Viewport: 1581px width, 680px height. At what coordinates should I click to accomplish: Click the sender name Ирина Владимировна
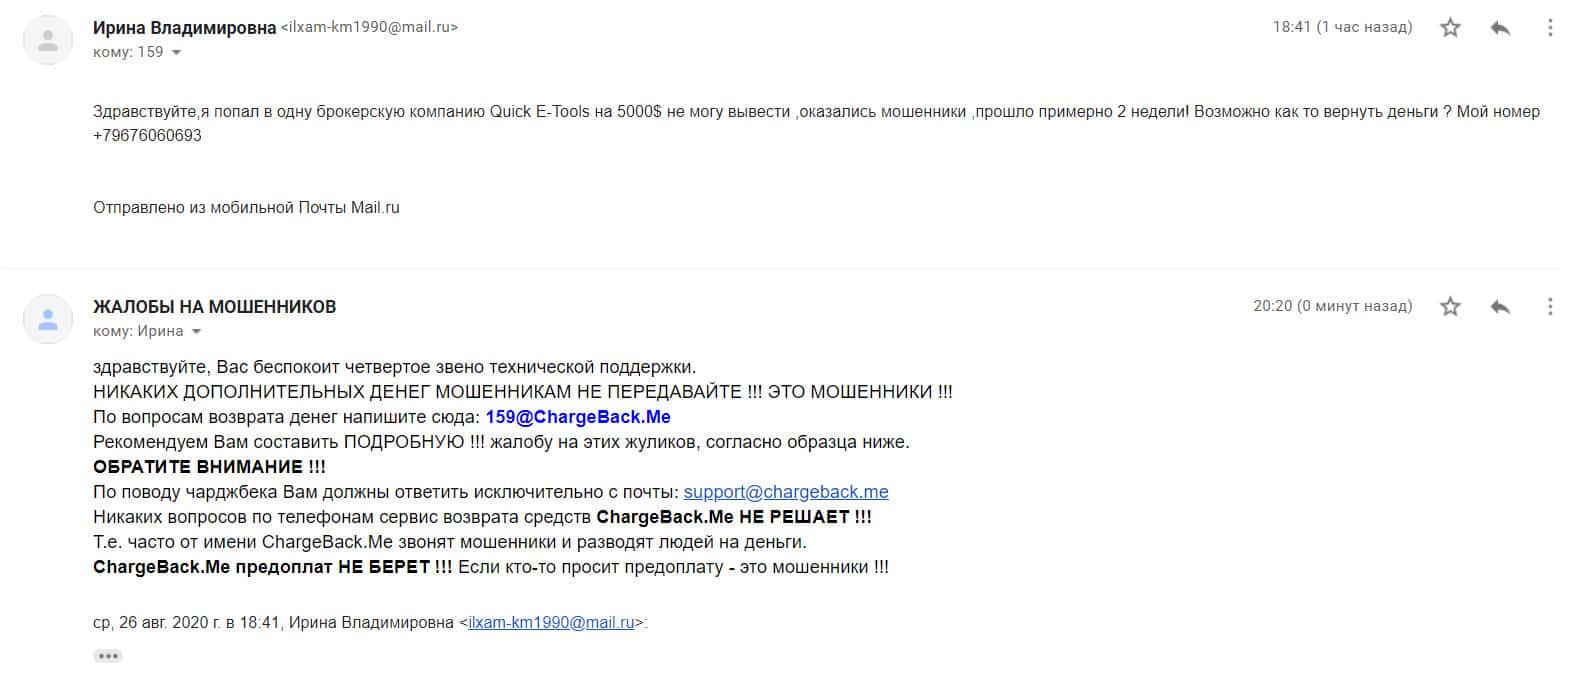point(184,28)
